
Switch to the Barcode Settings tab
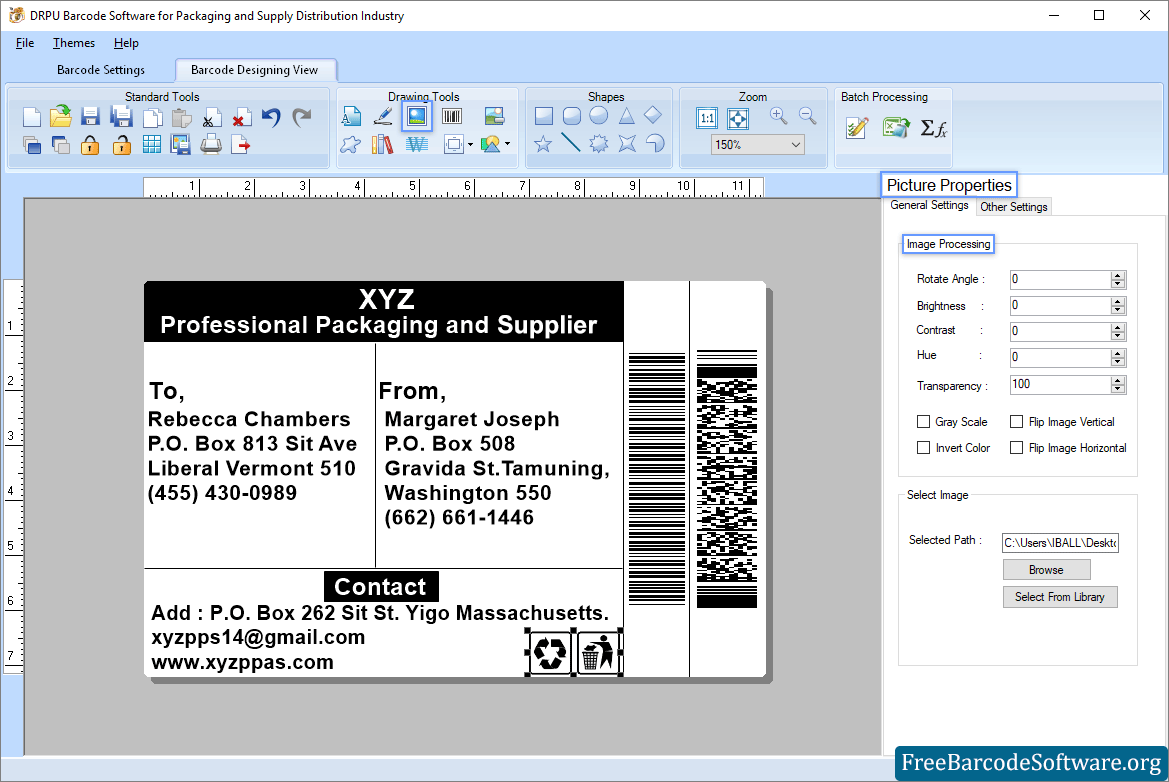[101, 70]
